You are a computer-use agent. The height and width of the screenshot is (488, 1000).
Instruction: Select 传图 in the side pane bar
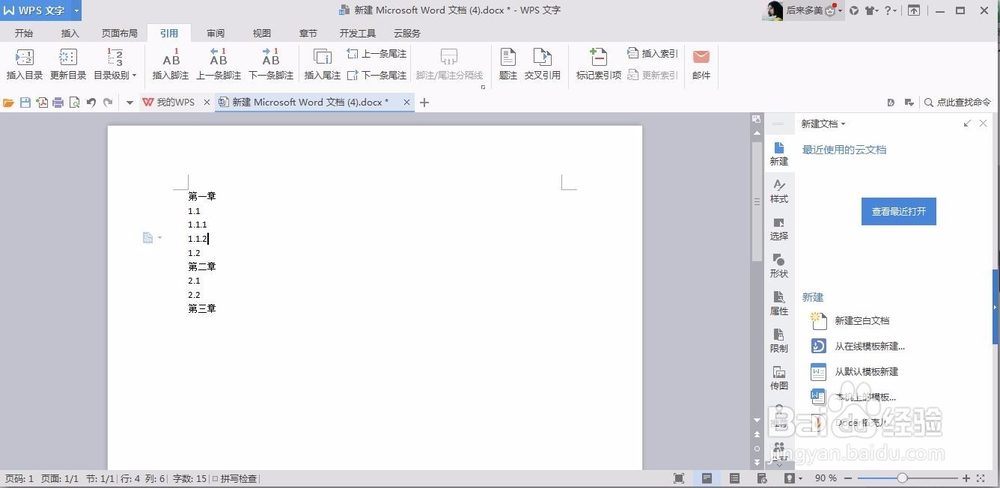pos(779,378)
